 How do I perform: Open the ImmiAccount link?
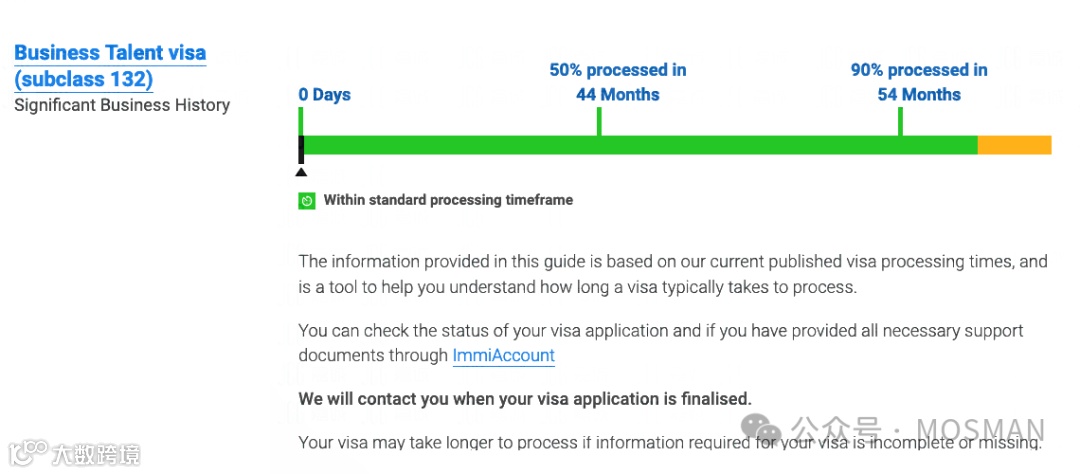503,355
